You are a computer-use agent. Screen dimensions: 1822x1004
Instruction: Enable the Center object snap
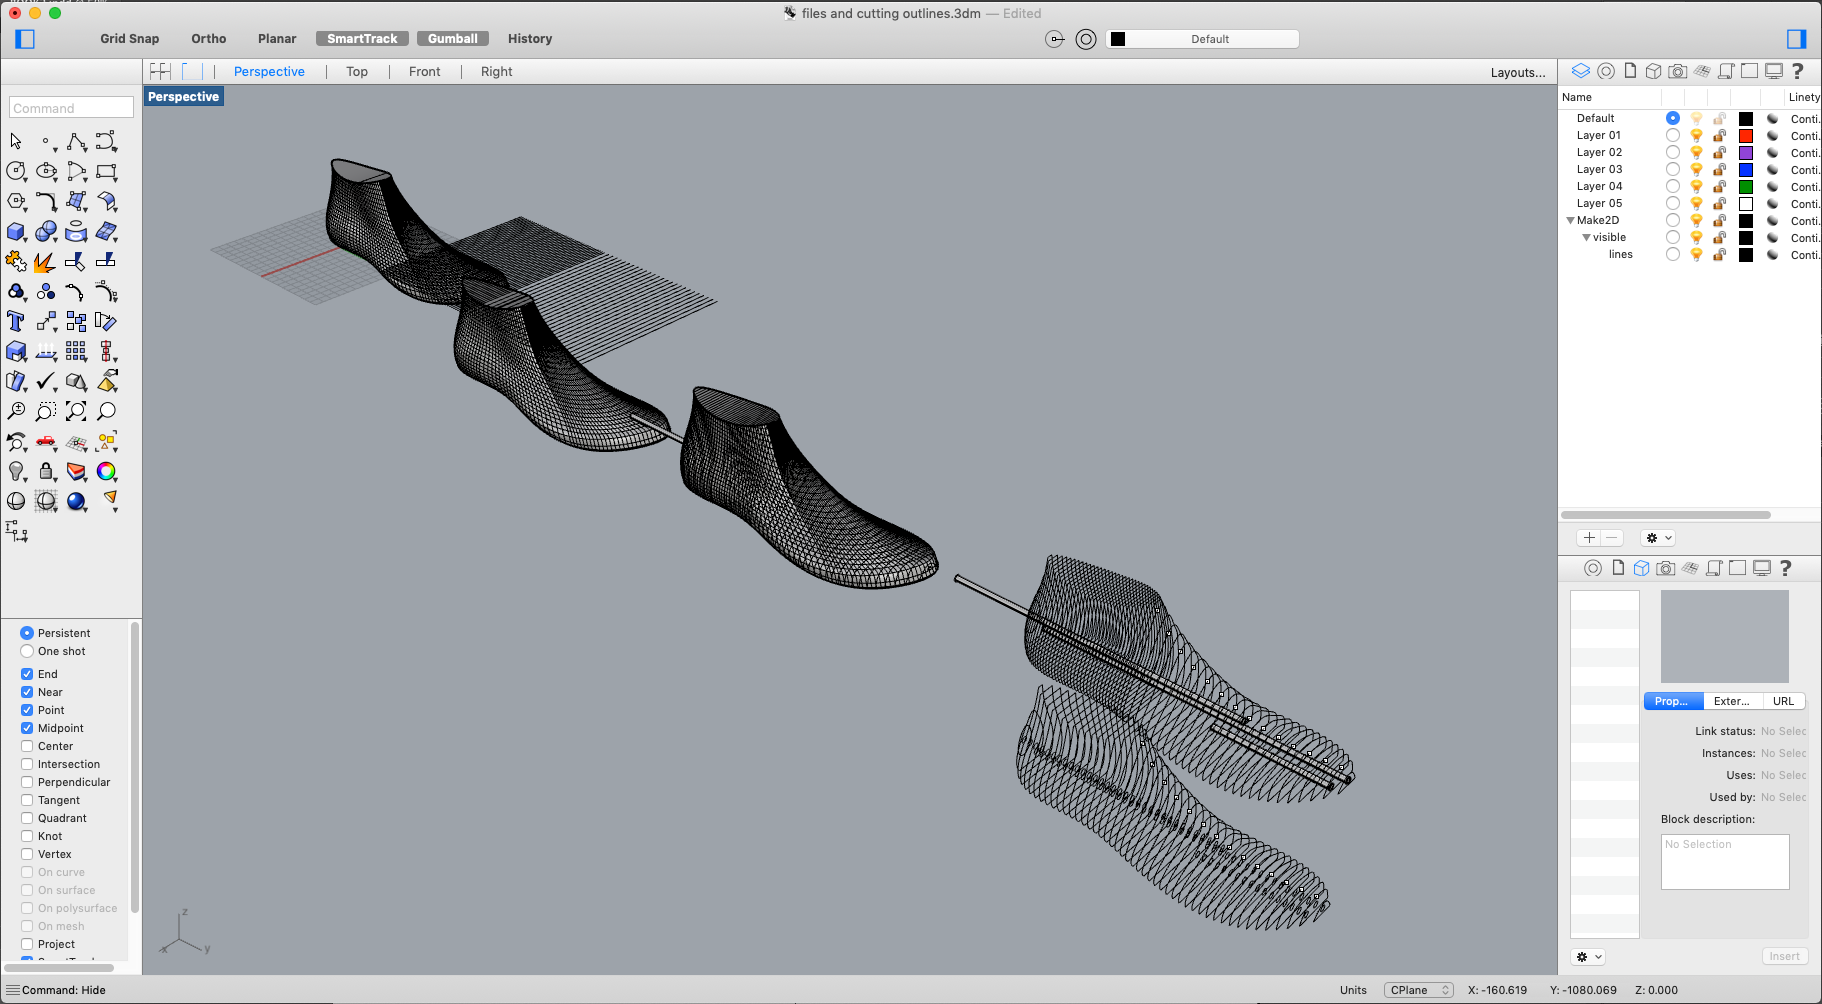pos(27,746)
